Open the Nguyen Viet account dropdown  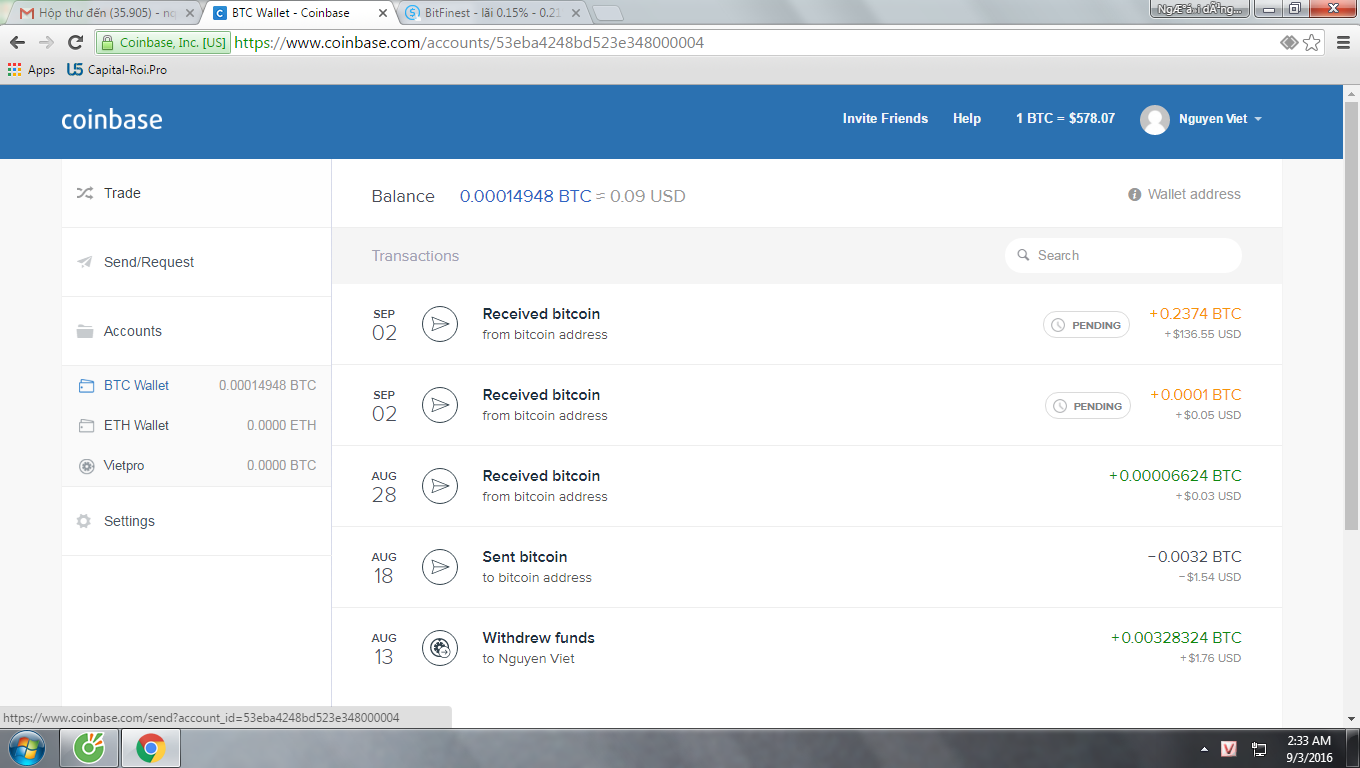point(1220,119)
